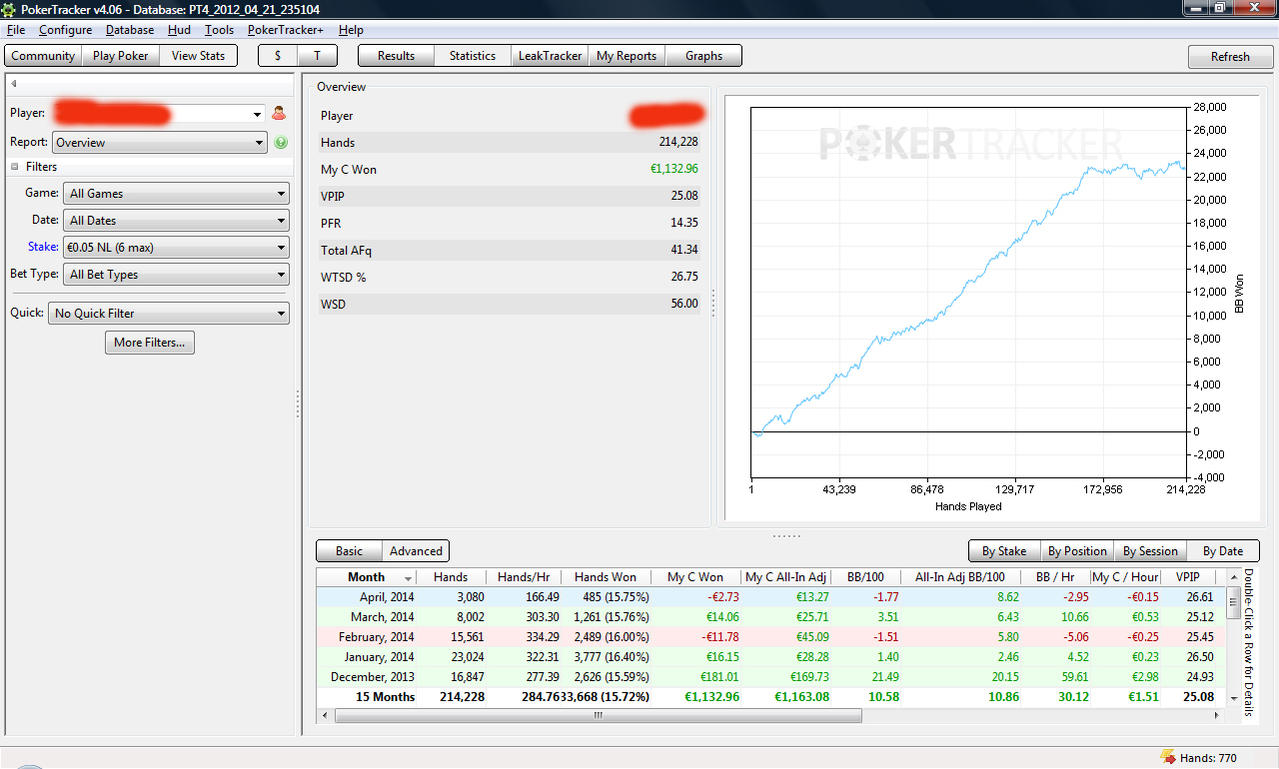Open the My Reports tab
The height and width of the screenshot is (769, 1279).
pyautogui.click(x=626, y=56)
